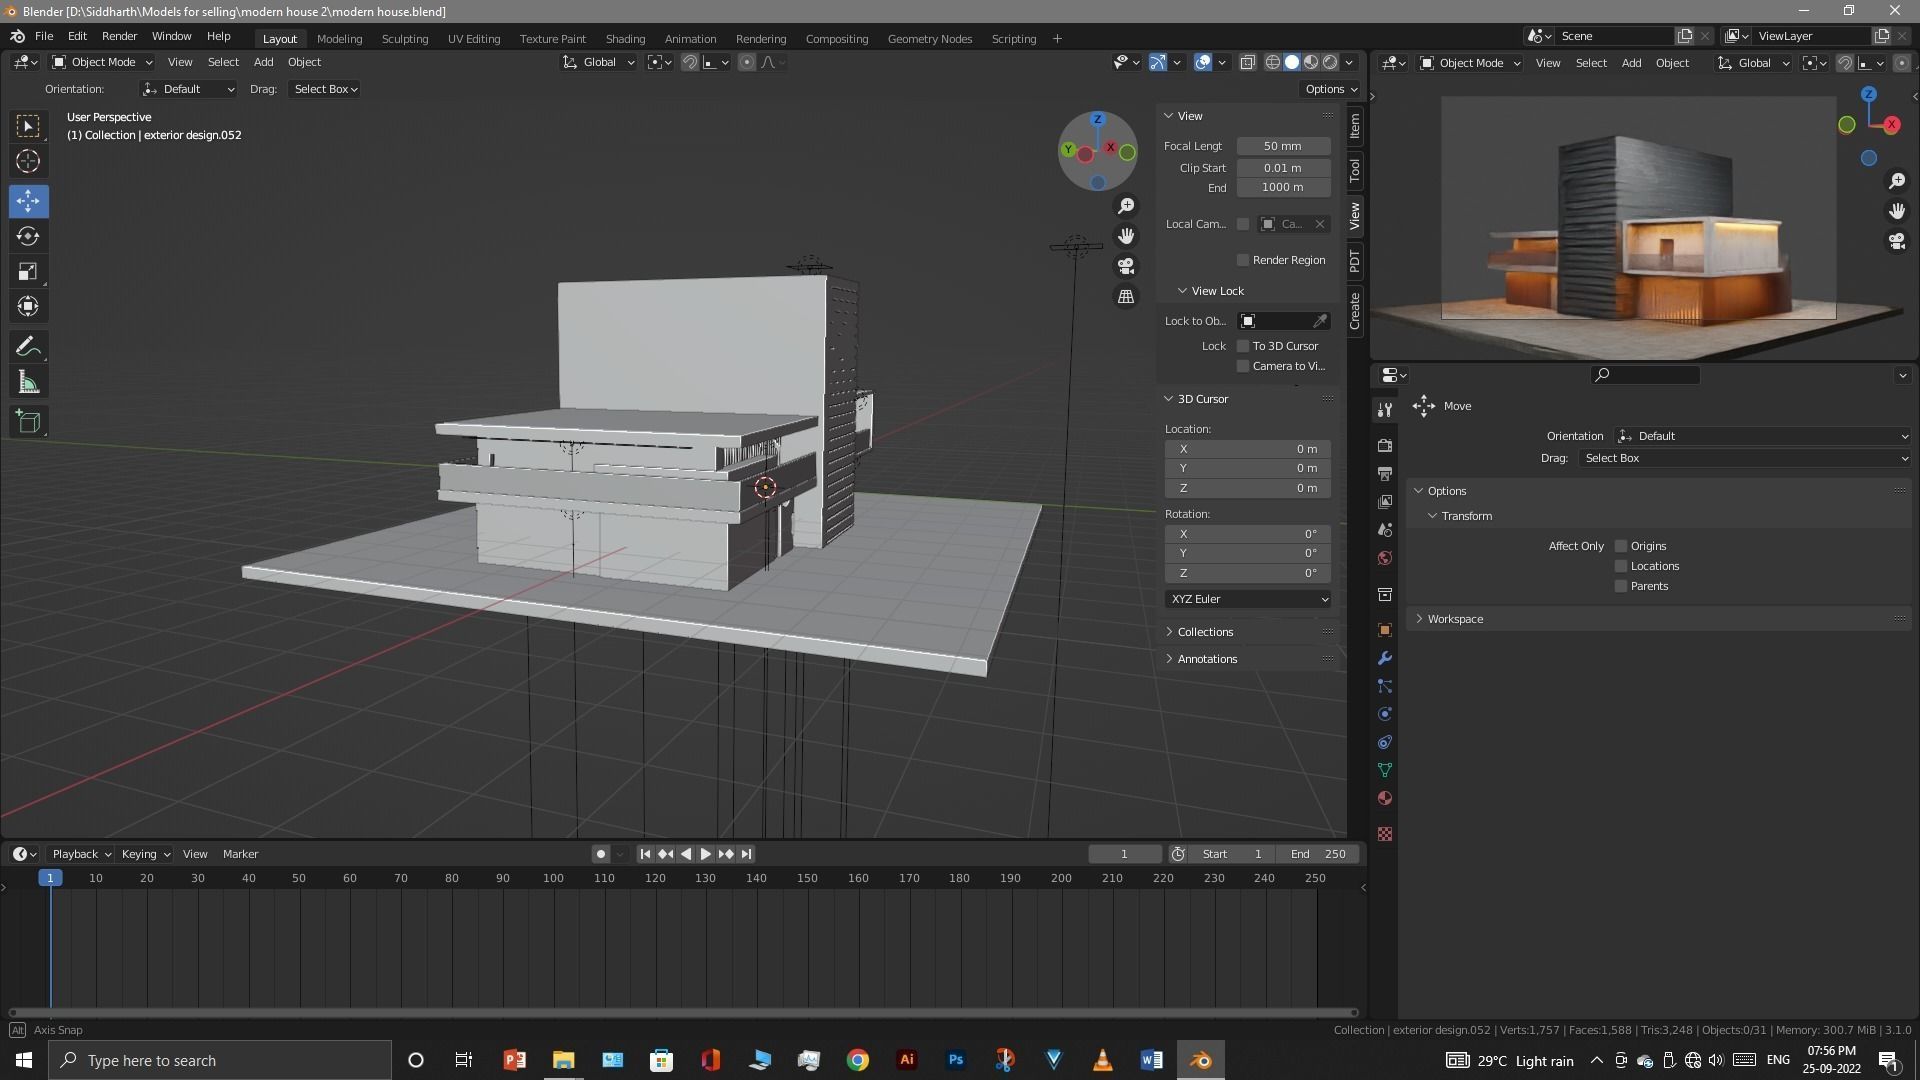Select the Transform tool
Image resolution: width=1920 pixels, height=1080 pixels.
pyautogui.click(x=28, y=306)
